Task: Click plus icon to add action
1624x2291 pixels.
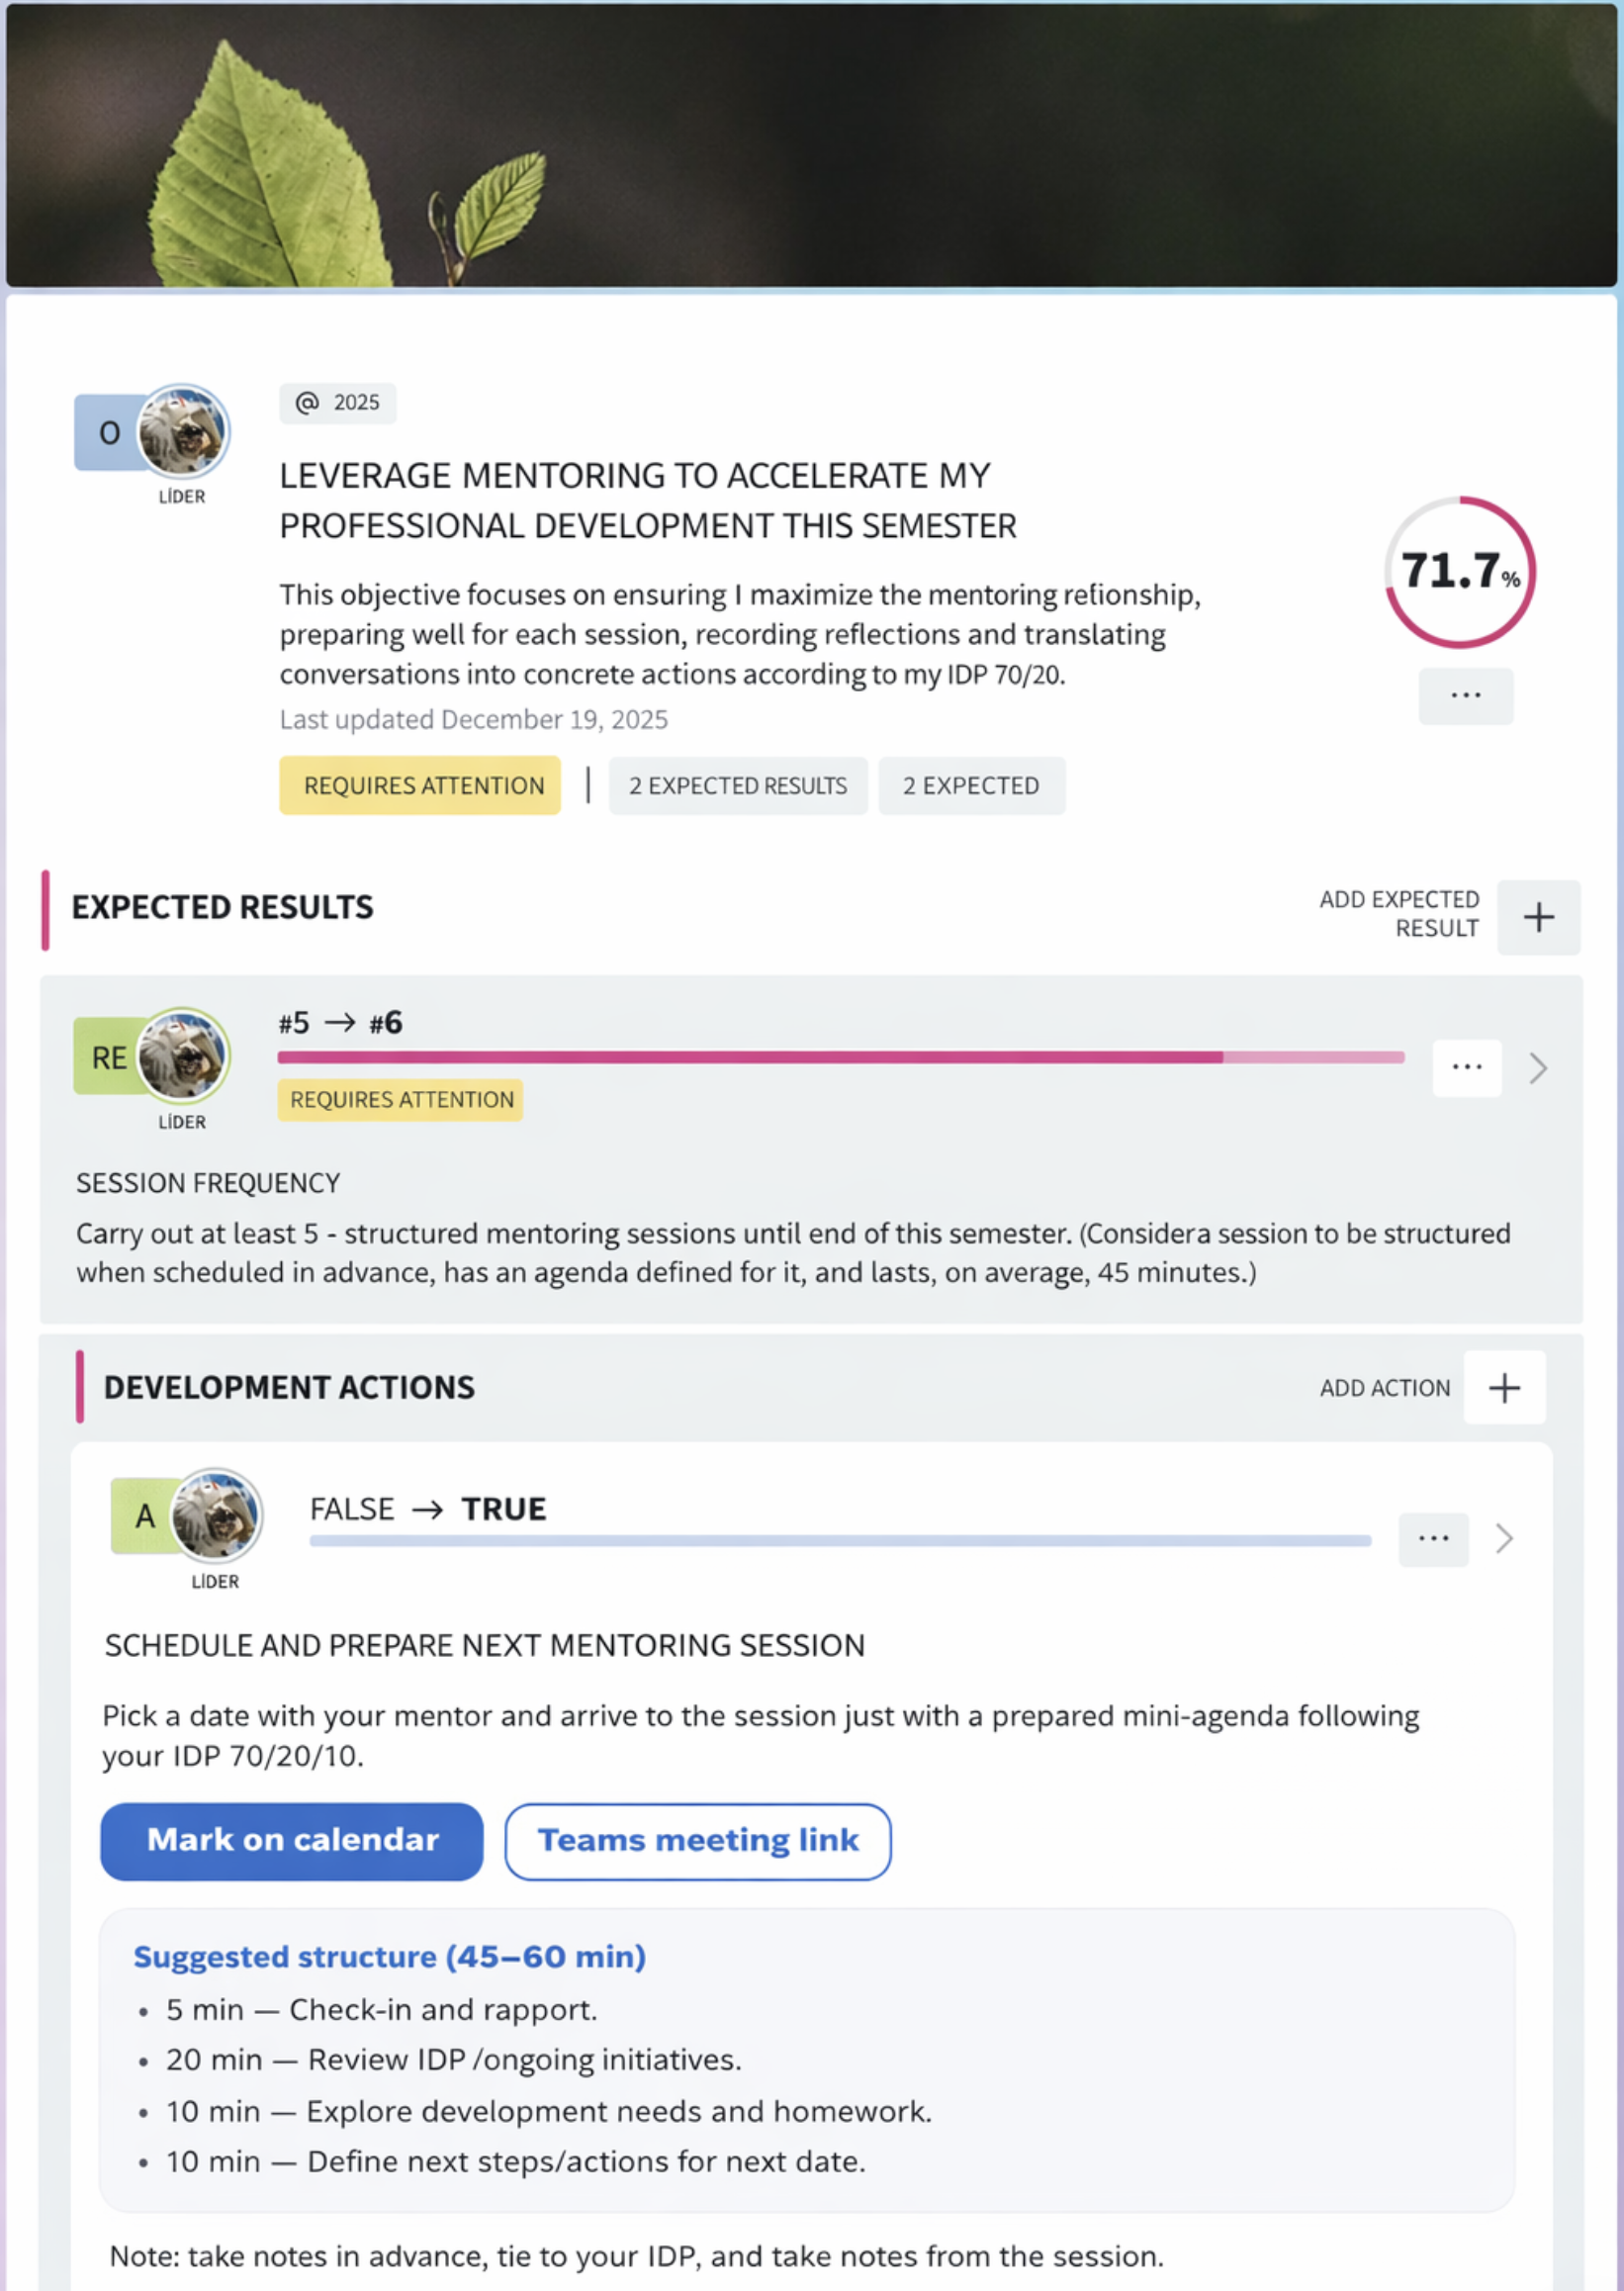Action: [1504, 1388]
